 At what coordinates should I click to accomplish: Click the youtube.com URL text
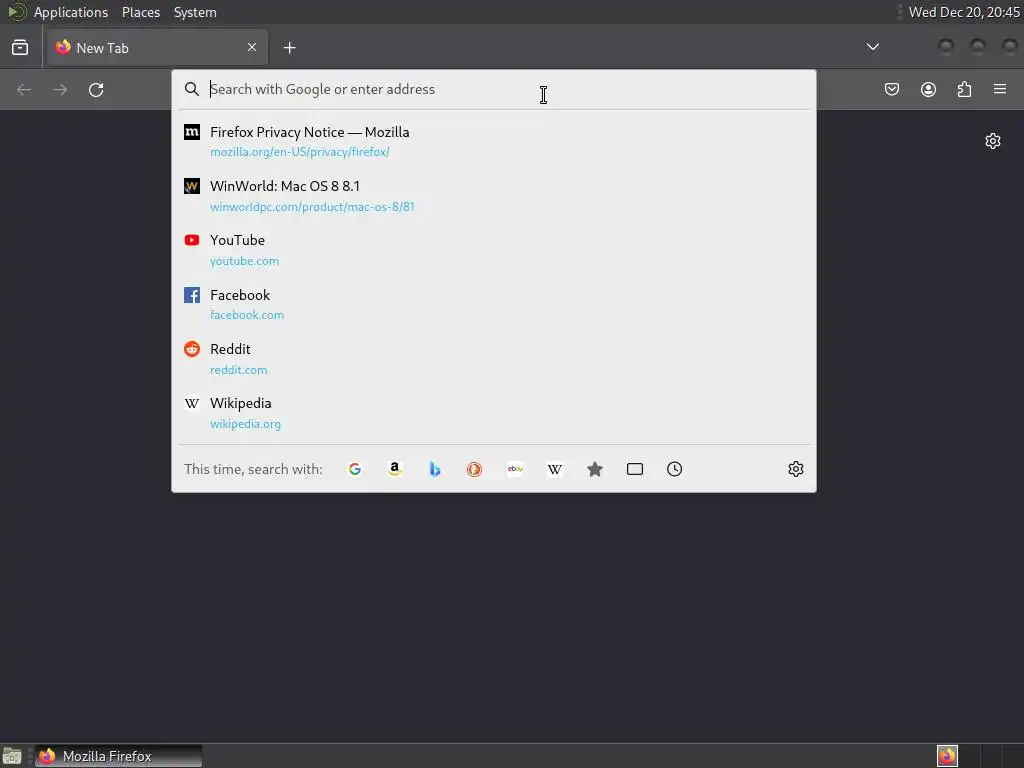[x=244, y=261]
